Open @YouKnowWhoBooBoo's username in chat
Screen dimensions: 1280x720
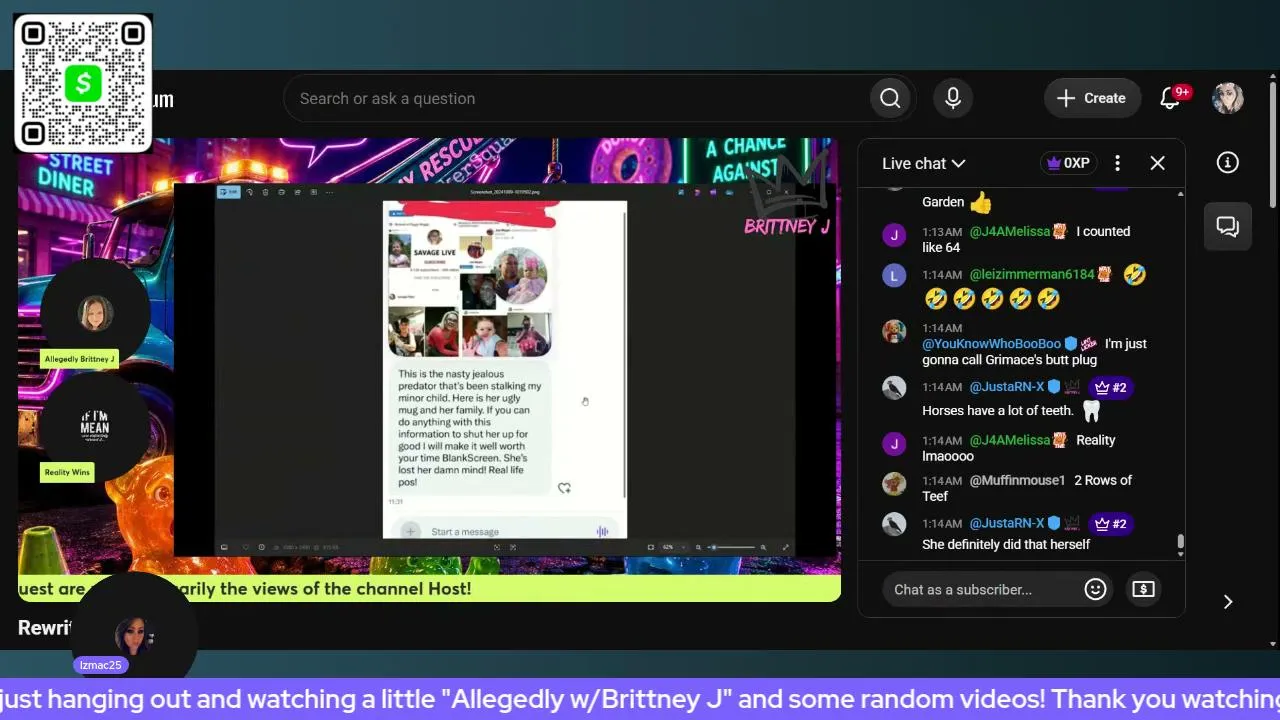(992, 343)
